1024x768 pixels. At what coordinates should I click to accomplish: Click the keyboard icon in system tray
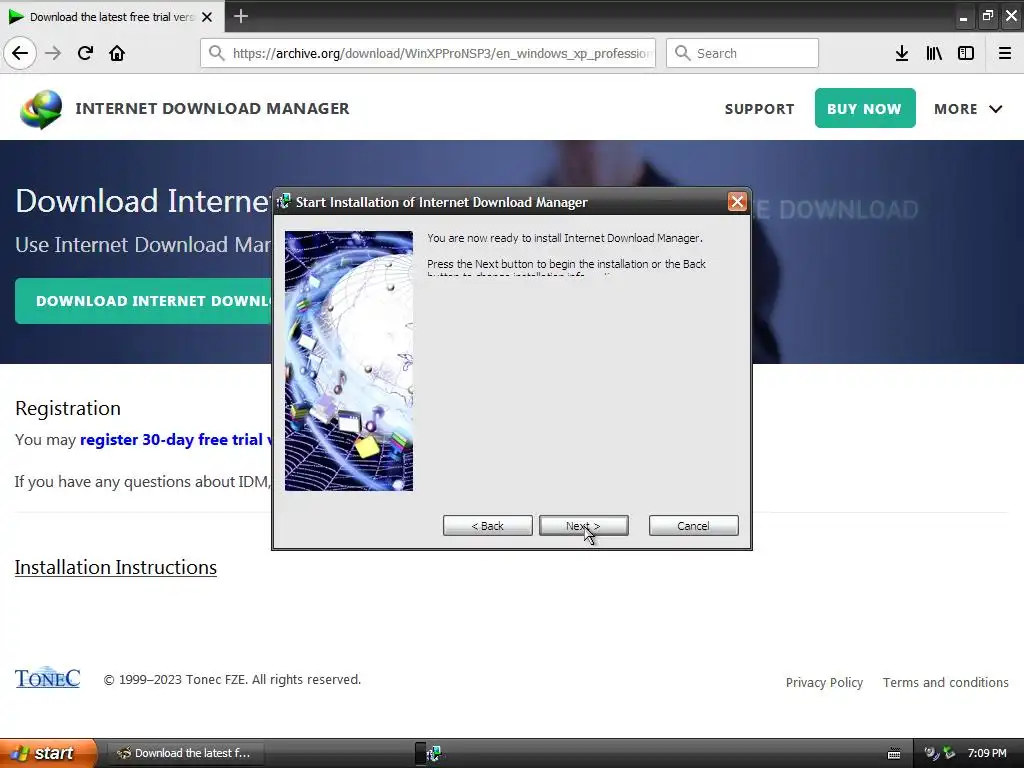tap(894, 754)
